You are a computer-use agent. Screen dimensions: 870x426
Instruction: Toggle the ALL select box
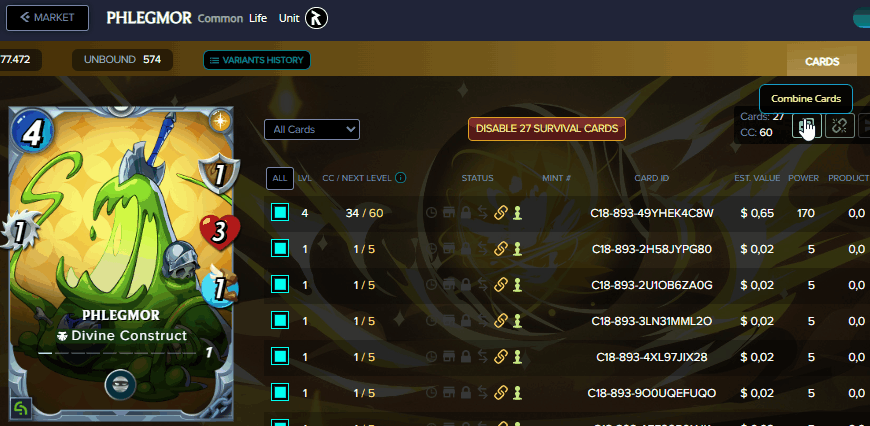(280, 179)
